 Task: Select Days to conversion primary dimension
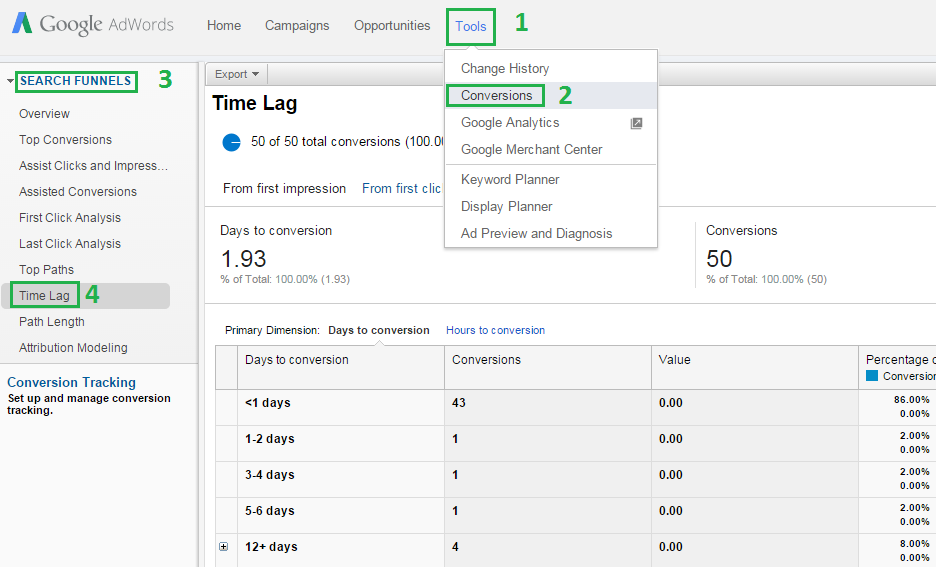coord(378,330)
